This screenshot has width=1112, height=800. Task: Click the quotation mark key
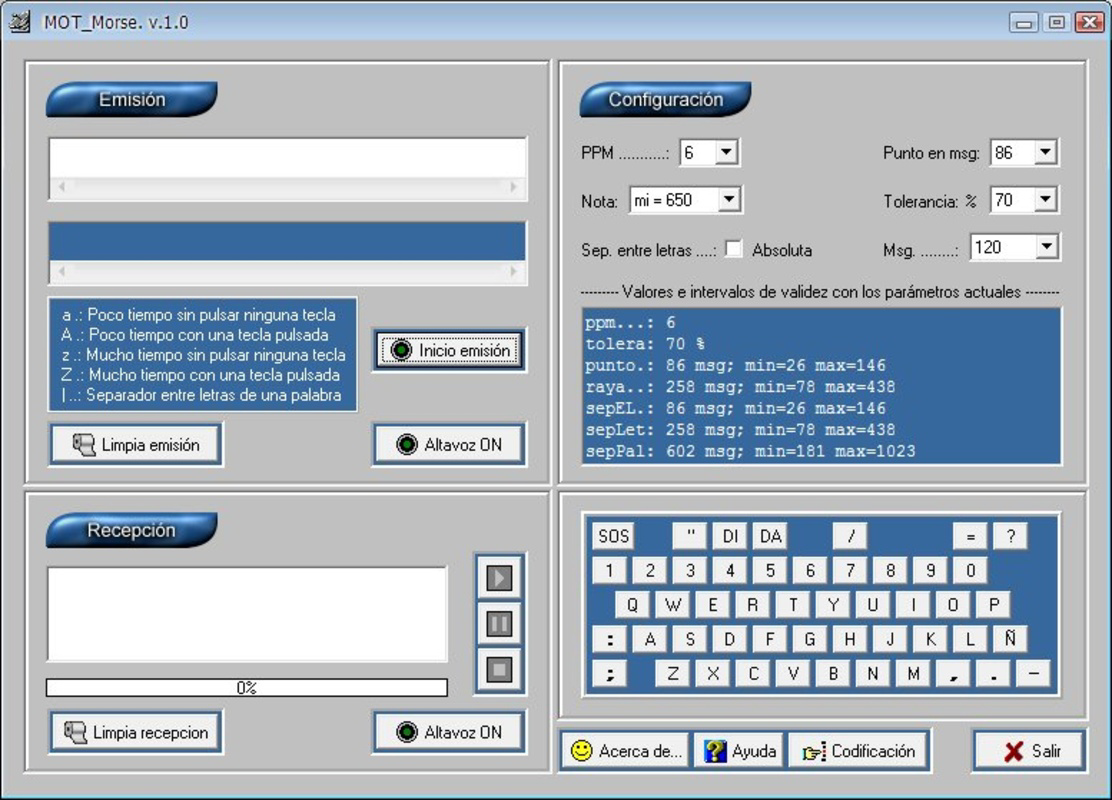(x=690, y=536)
